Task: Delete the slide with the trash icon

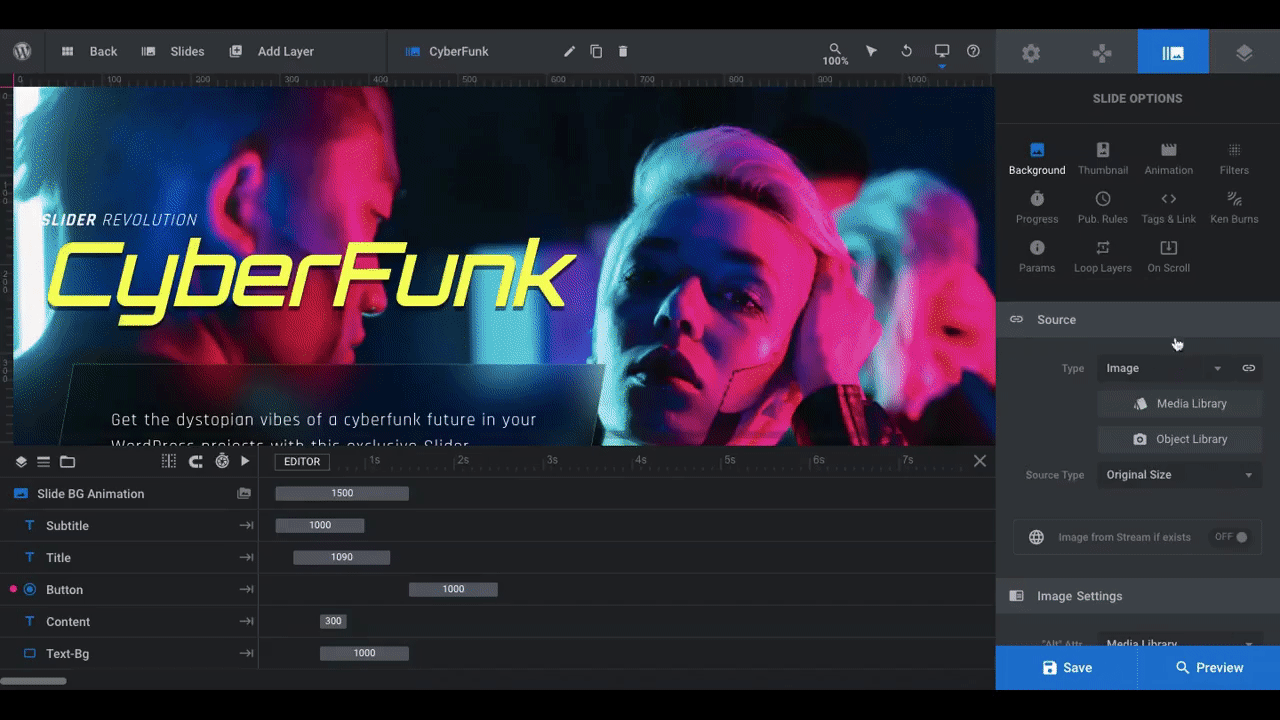Action: point(623,51)
